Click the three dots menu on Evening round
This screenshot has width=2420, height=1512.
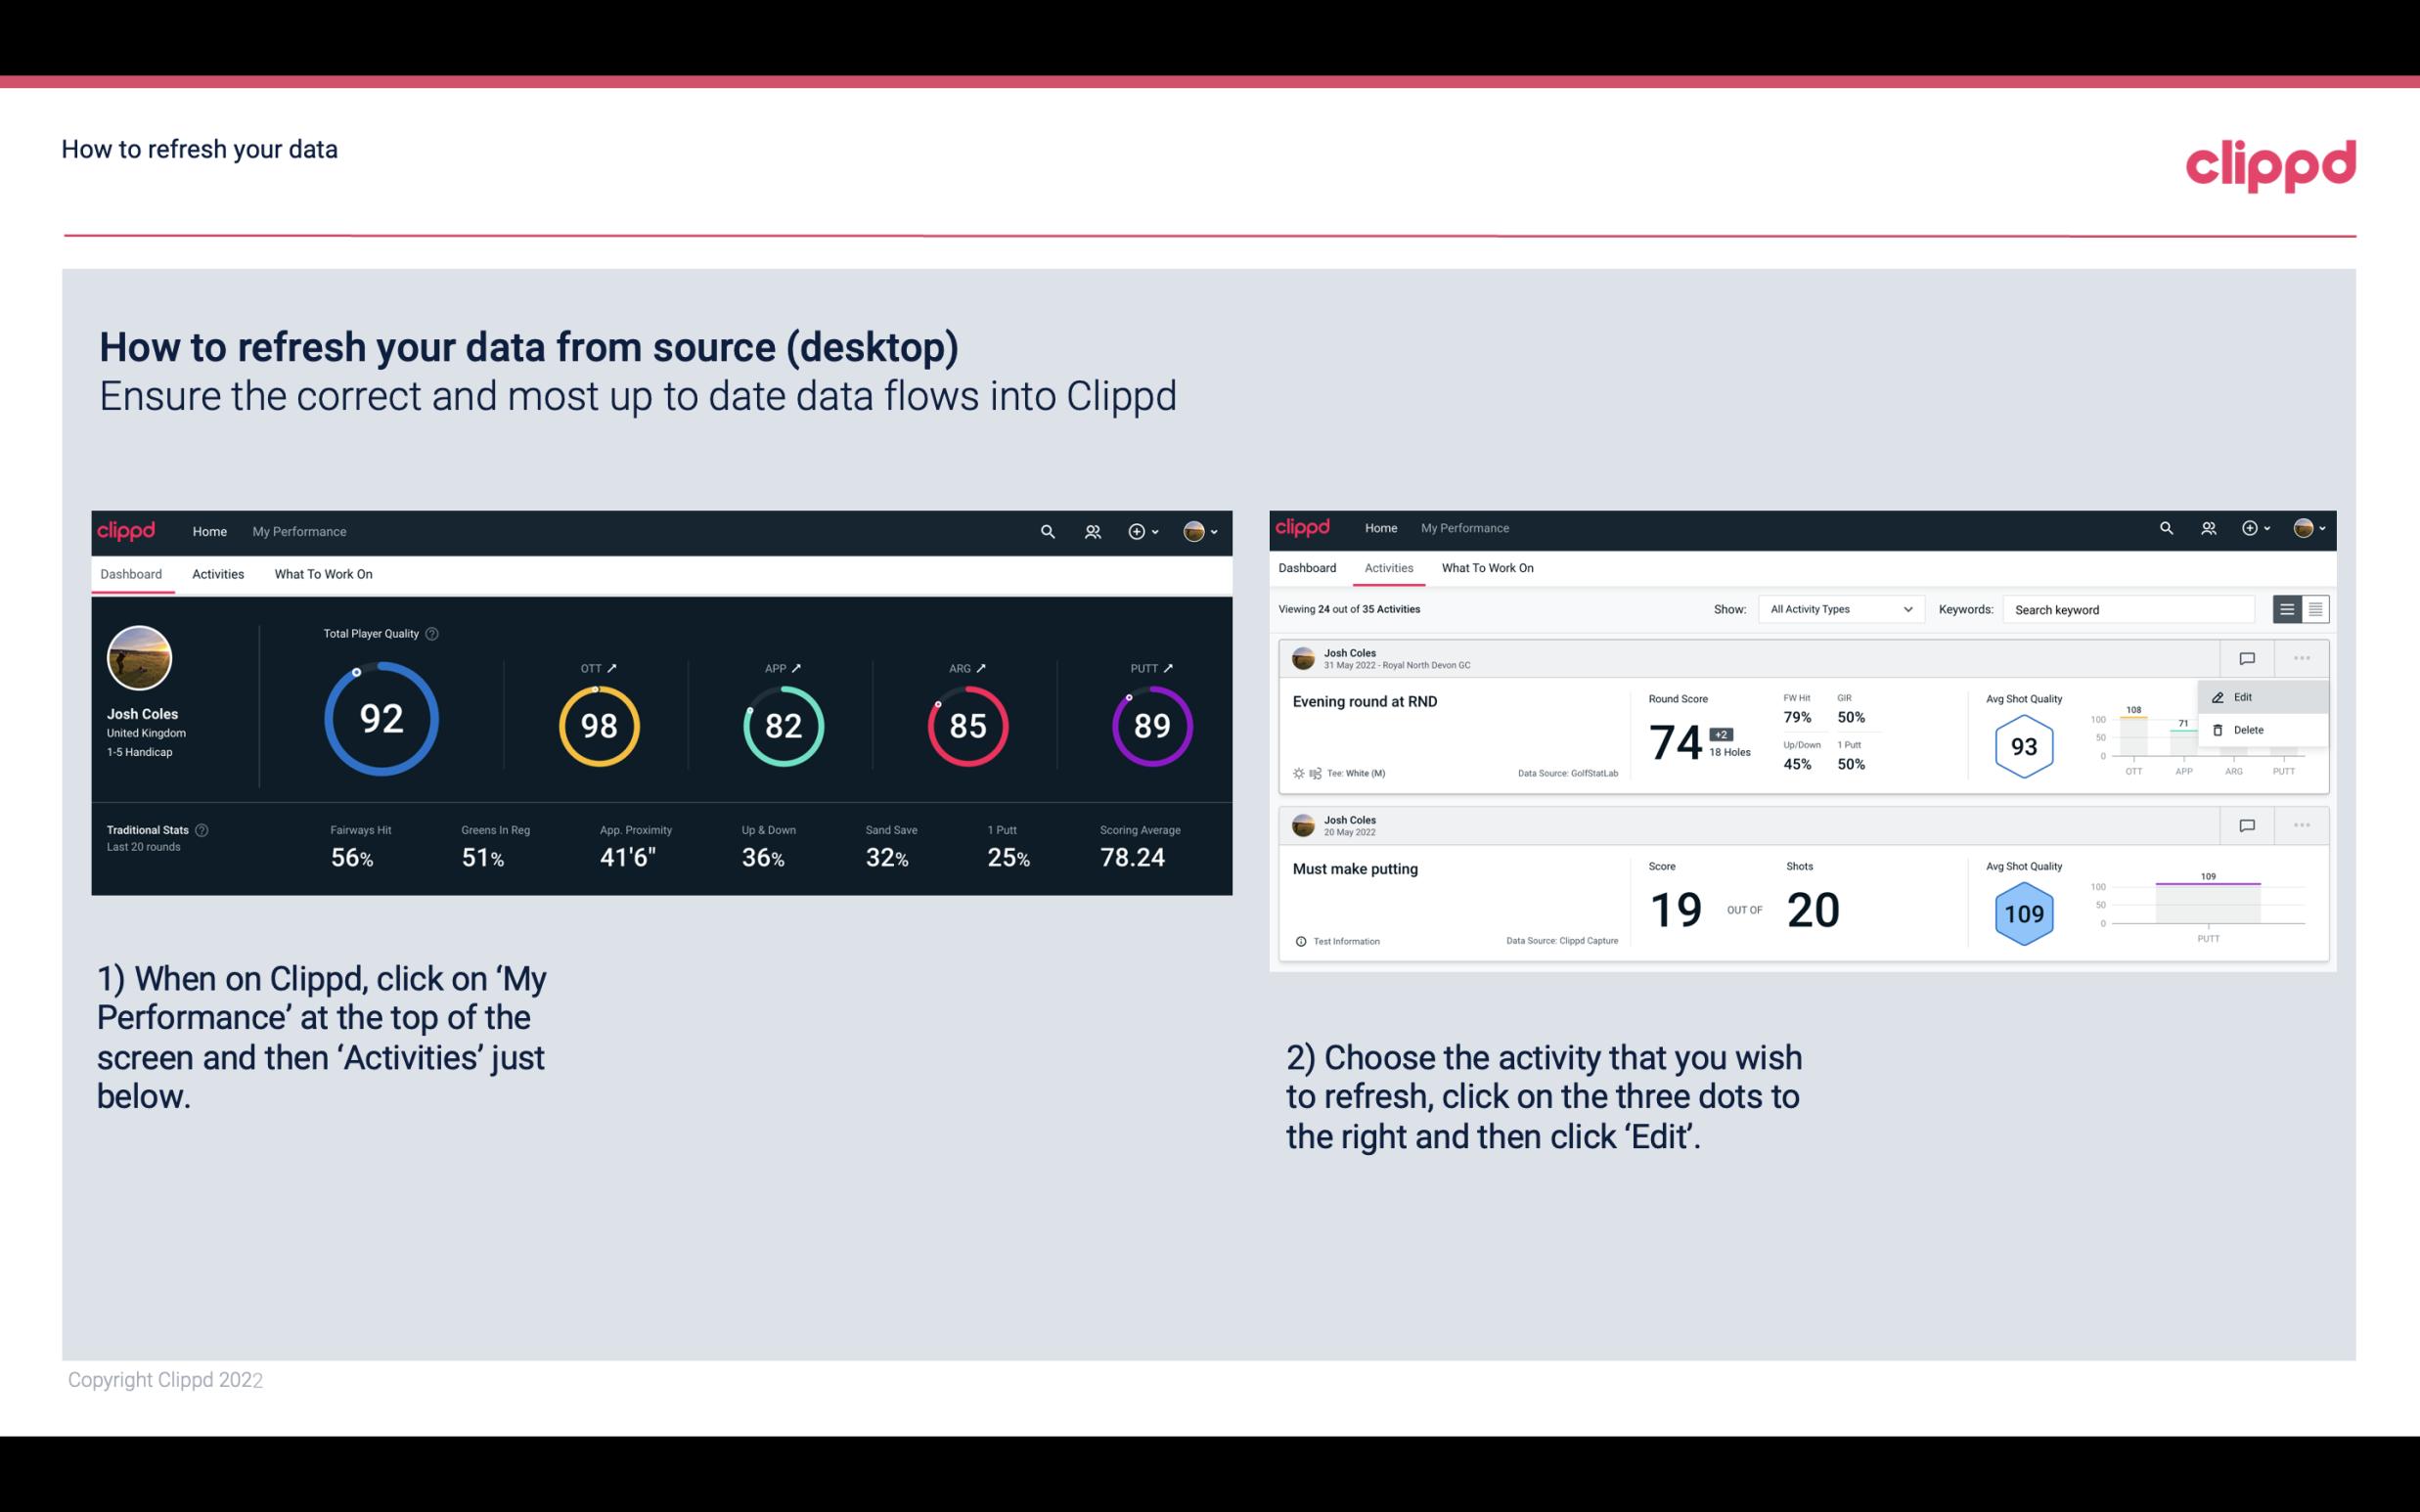tap(2302, 658)
